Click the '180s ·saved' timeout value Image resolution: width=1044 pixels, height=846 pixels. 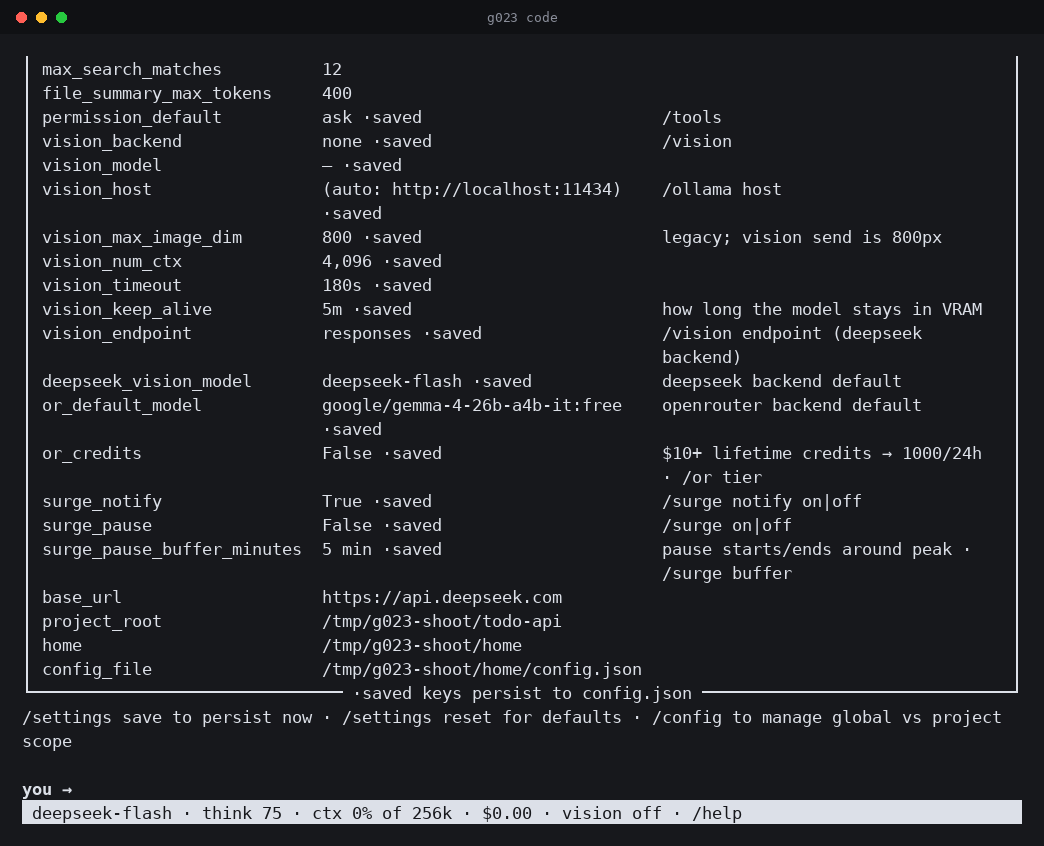pos(377,285)
